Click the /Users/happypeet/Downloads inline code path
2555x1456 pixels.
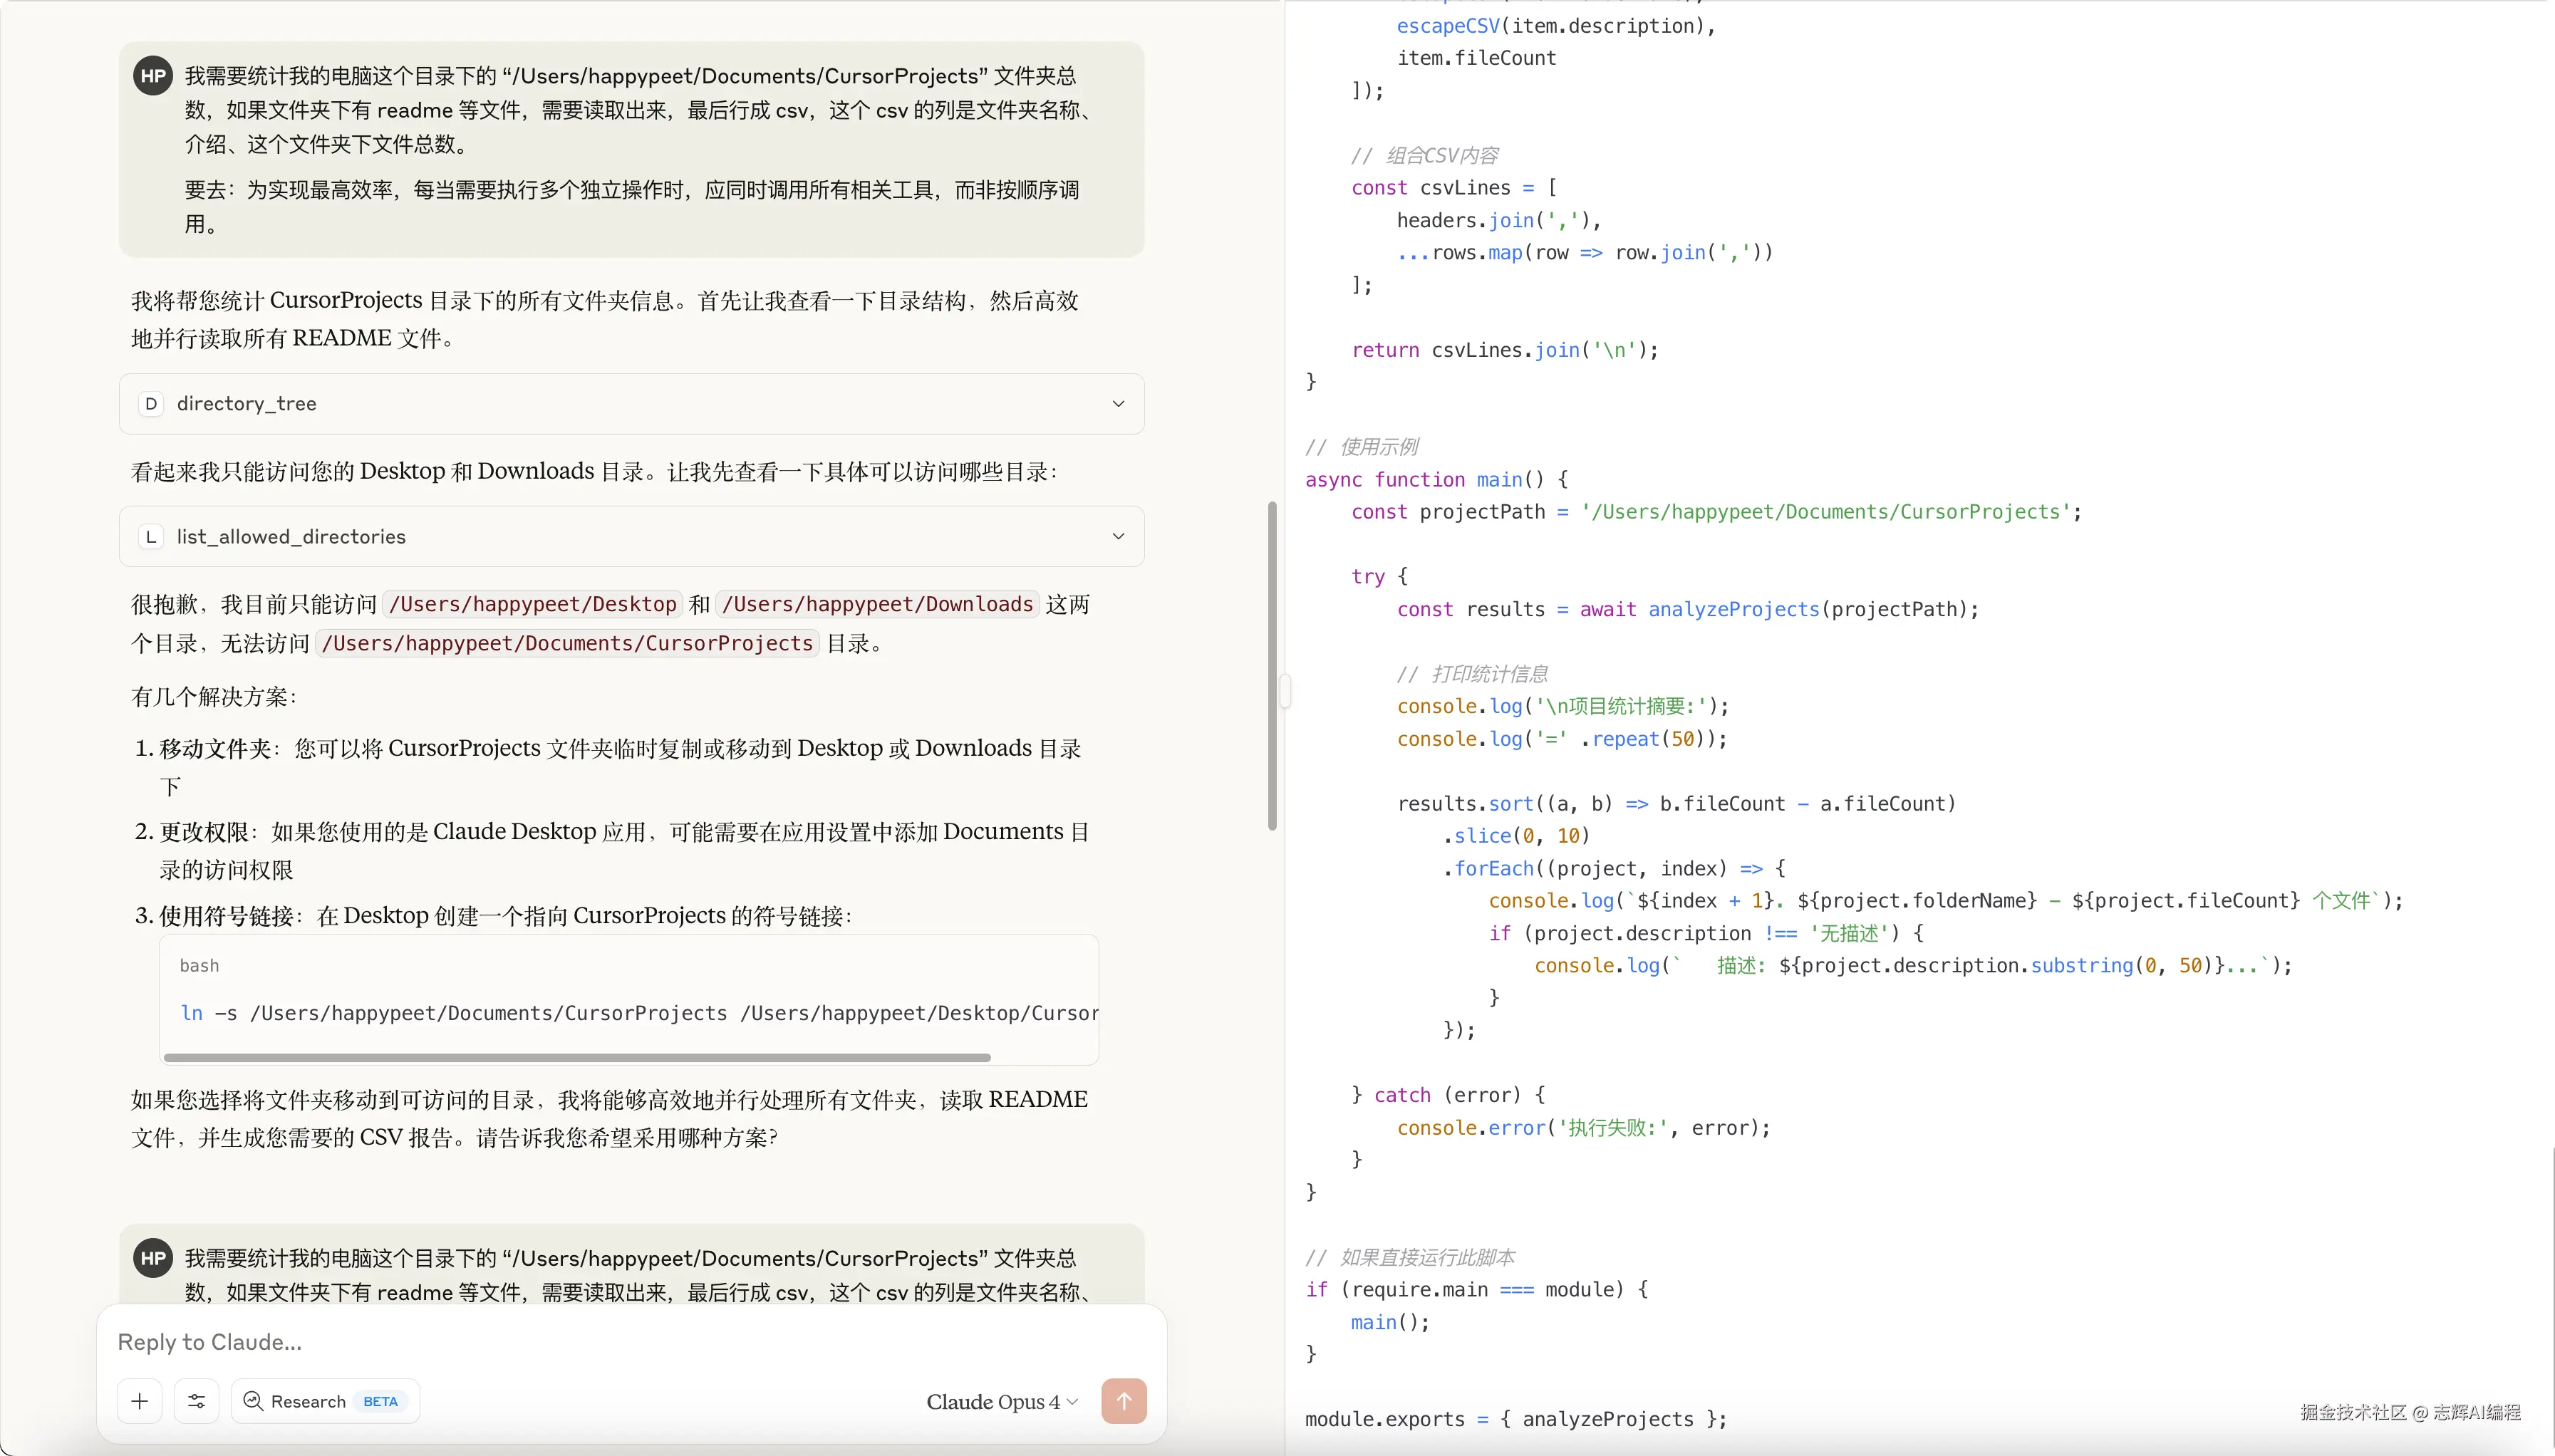coord(877,604)
